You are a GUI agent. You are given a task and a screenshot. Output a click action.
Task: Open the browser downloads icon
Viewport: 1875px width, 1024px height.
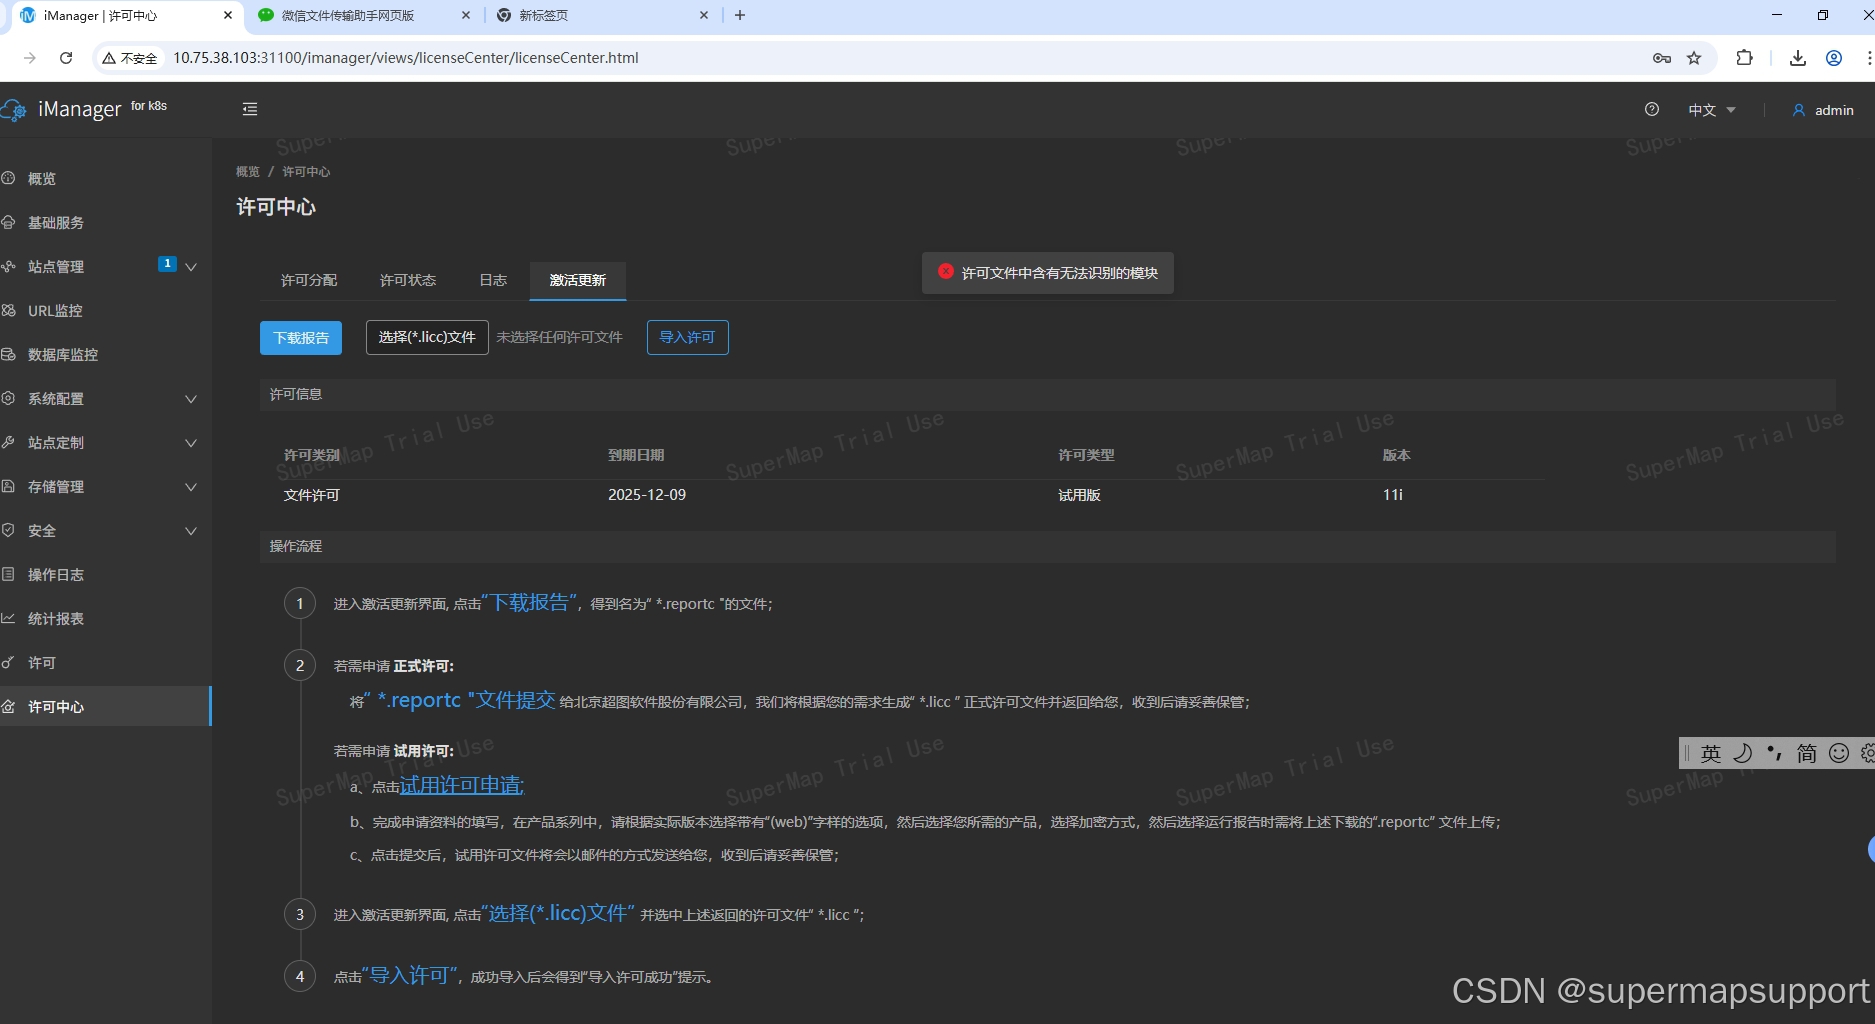click(1798, 58)
